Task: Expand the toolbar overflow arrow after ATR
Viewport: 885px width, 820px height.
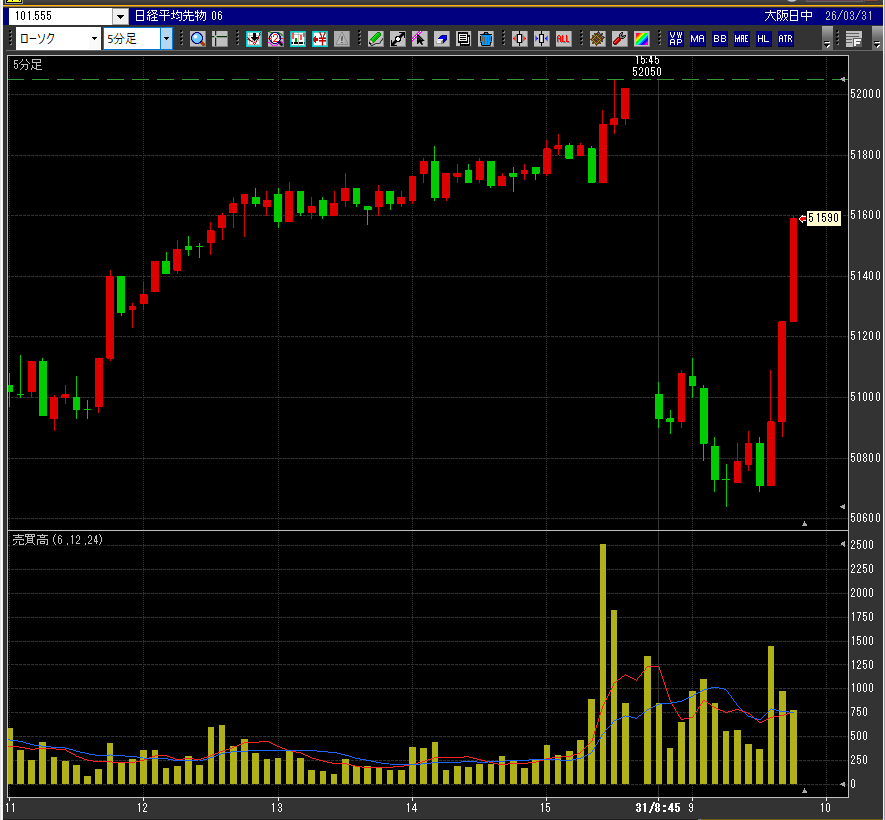Action: pos(827,40)
